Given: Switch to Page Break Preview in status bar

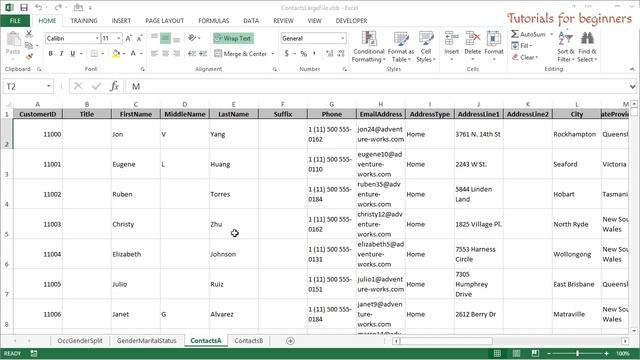Looking at the screenshot, I should pyautogui.click(x=535, y=353).
